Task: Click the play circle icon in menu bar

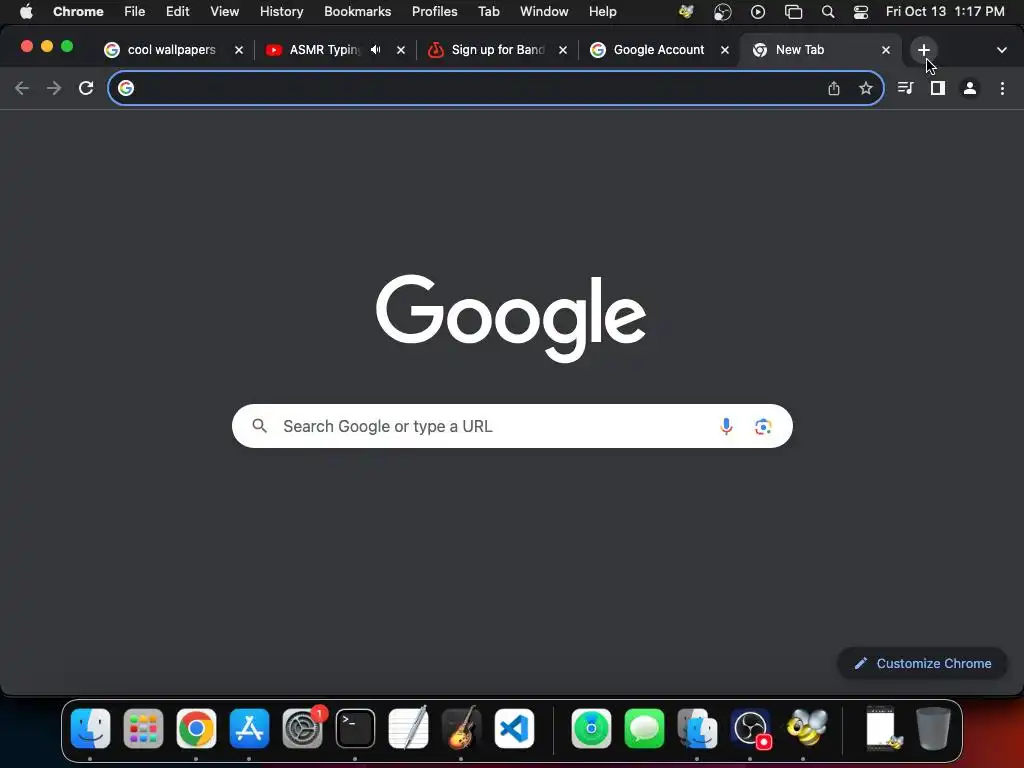Action: [758, 12]
